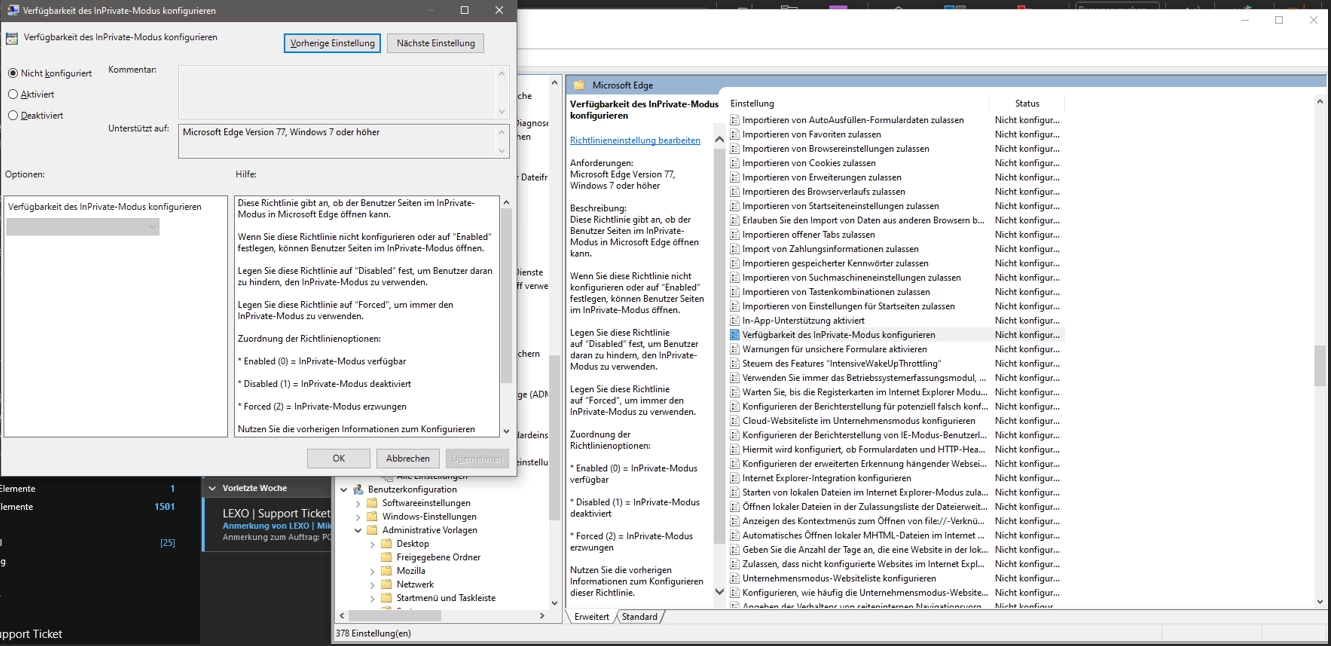1331x646 pixels.
Task: Click the Netzwerk folder icon in the tree
Action: tap(386, 585)
